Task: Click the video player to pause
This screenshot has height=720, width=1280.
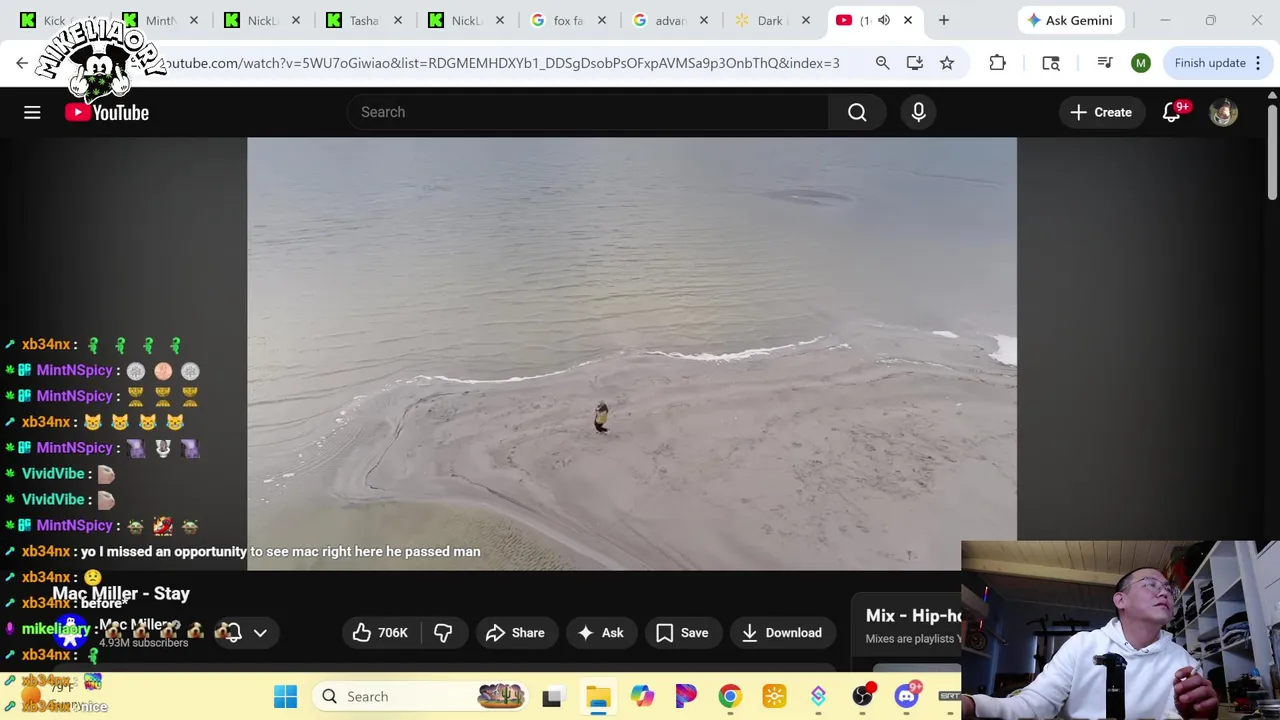Action: [x=632, y=353]
